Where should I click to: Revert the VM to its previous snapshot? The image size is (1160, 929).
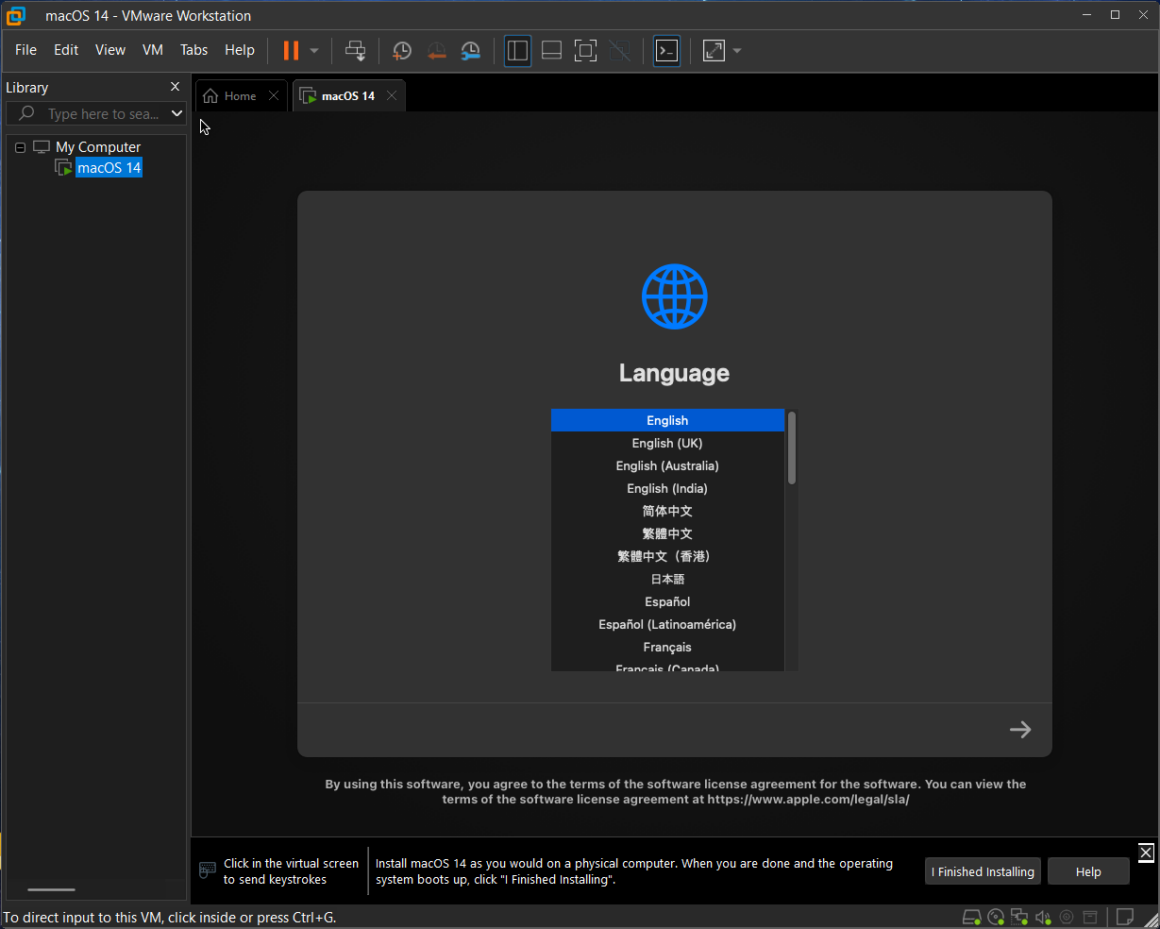pos(436,50)
